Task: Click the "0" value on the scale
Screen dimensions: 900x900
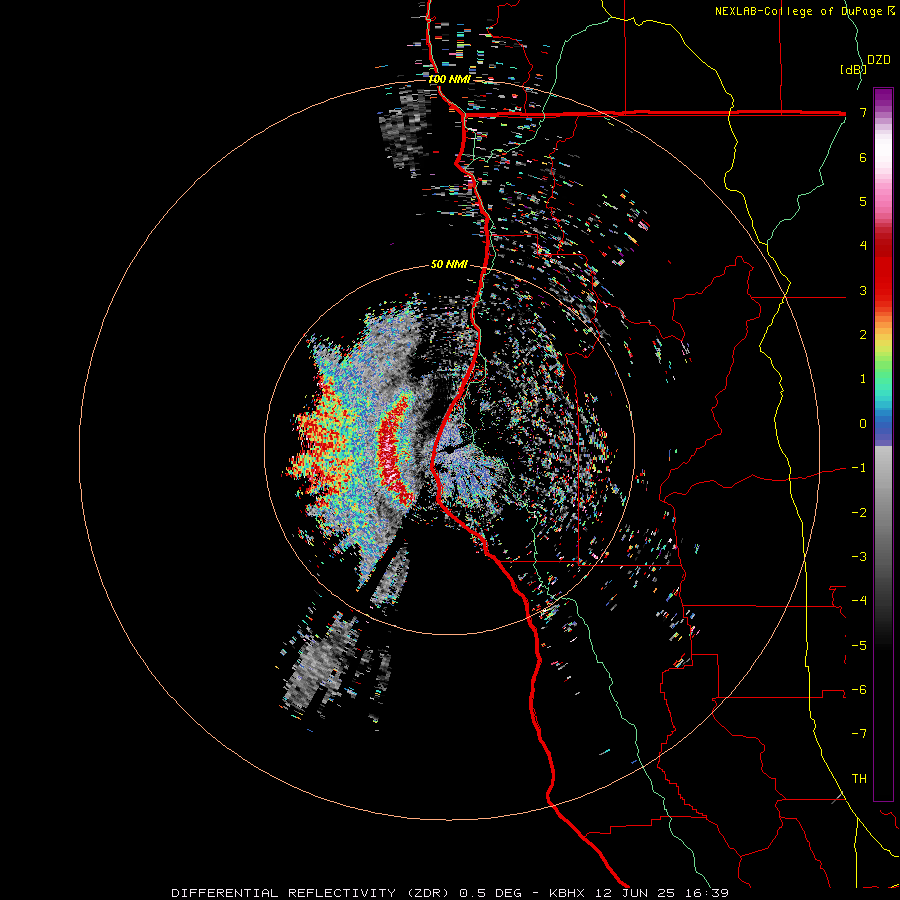Action: [x=863, y=424]
